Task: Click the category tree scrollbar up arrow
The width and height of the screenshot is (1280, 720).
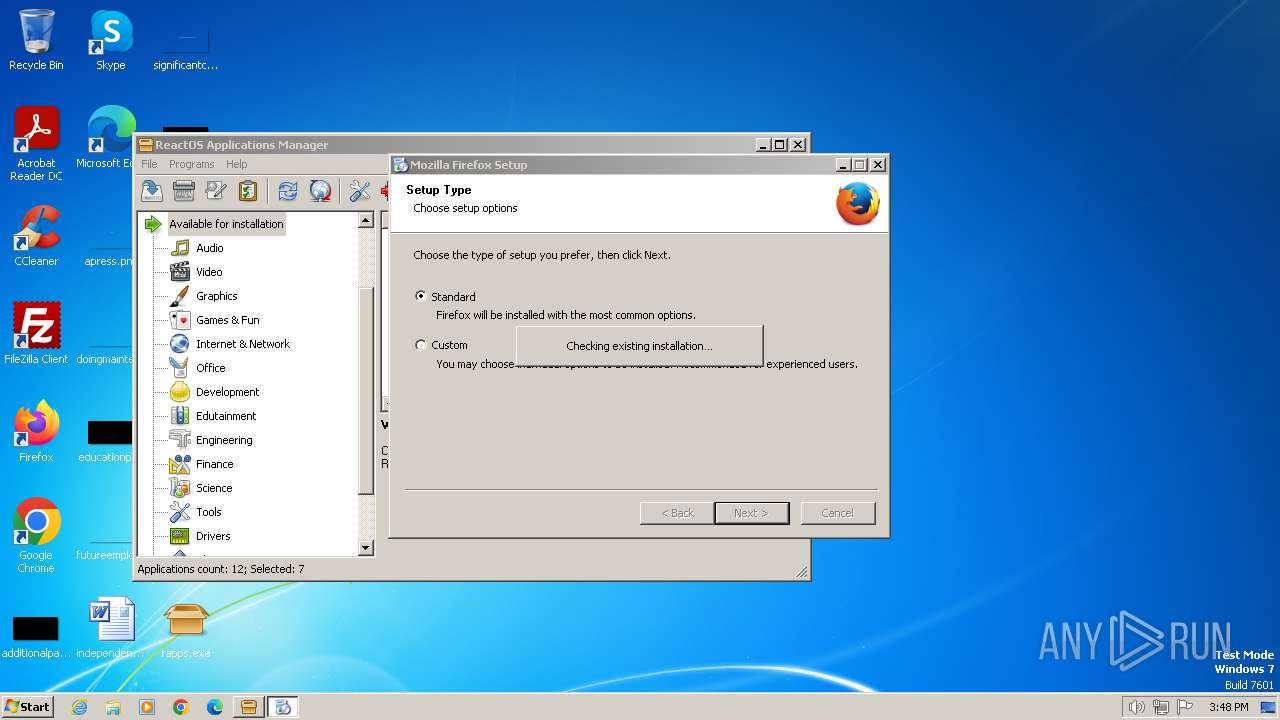Action: coord(365,220)
